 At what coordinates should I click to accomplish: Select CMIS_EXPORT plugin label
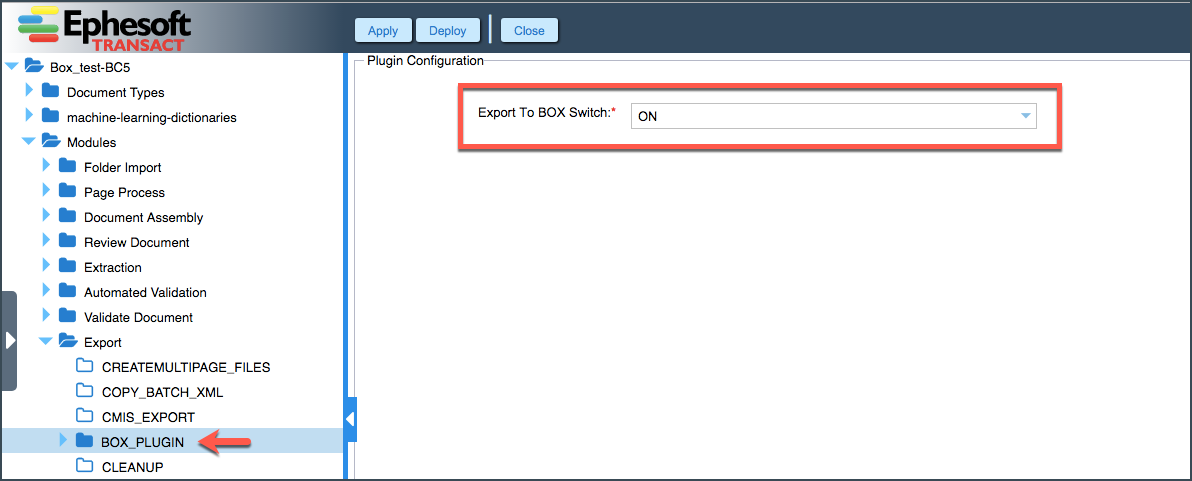148,417
